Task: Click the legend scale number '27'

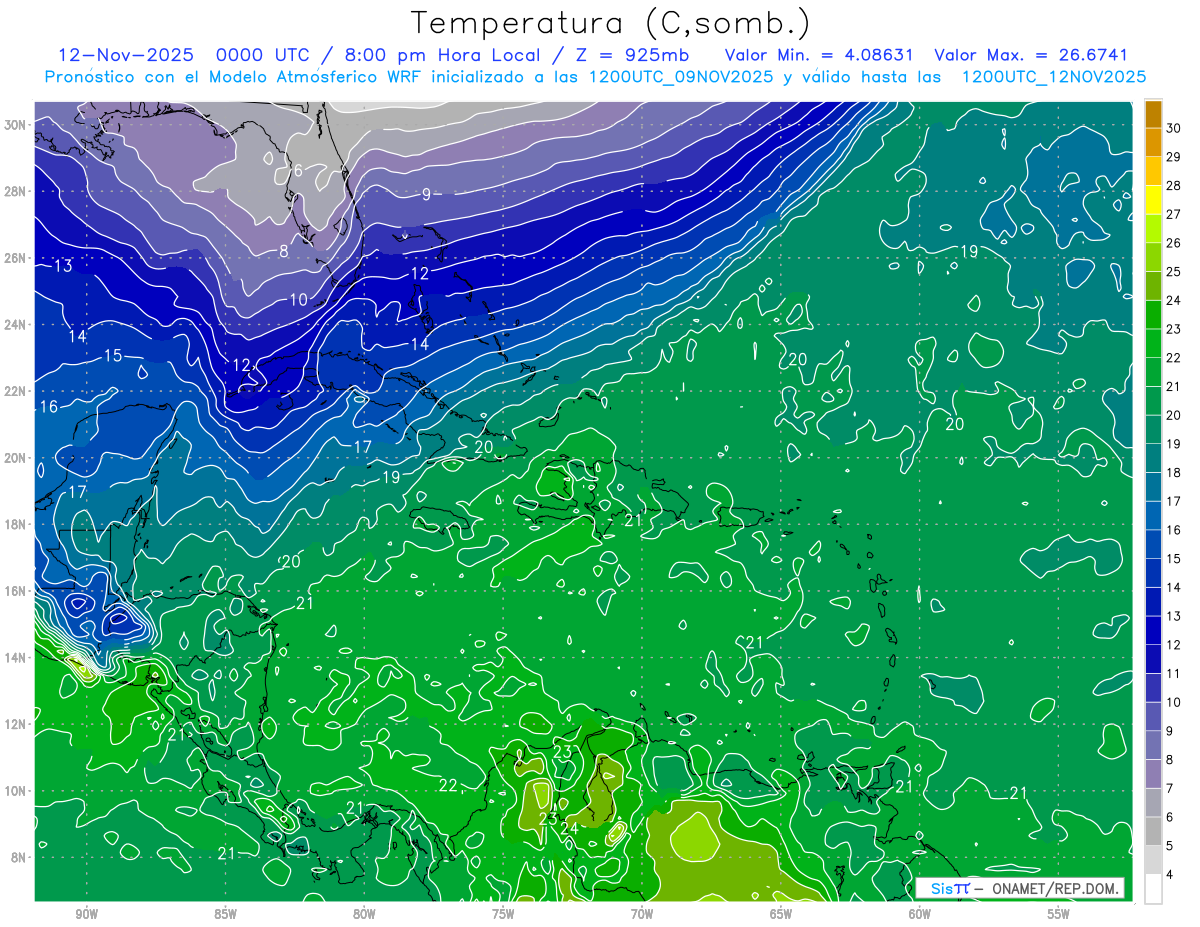Action: coord(1174,214)
